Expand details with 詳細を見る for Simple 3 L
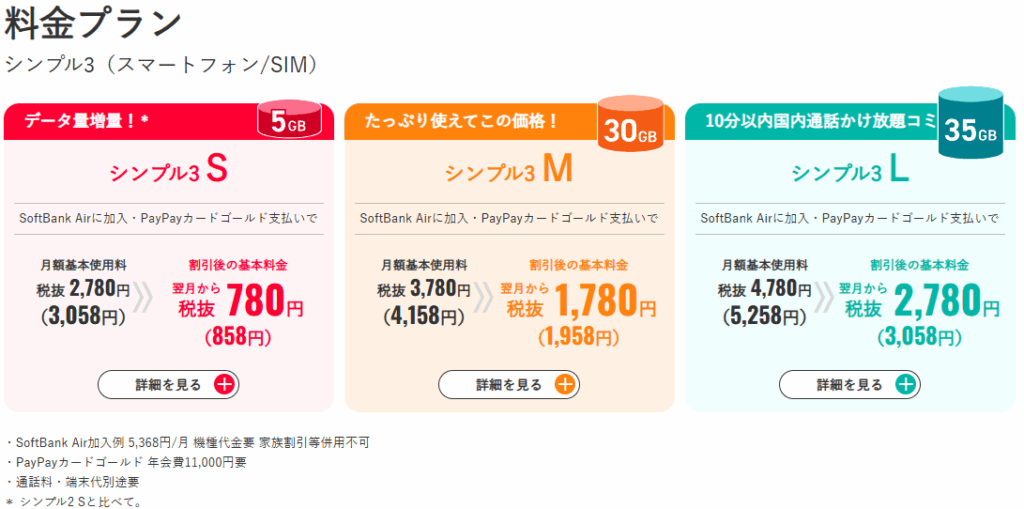The width and height of the screenshot is (1024, 509). tap(850, 384)
